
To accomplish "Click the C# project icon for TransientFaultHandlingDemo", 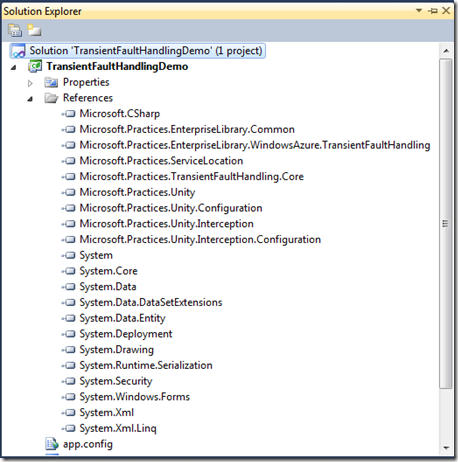I will (35, 66).
